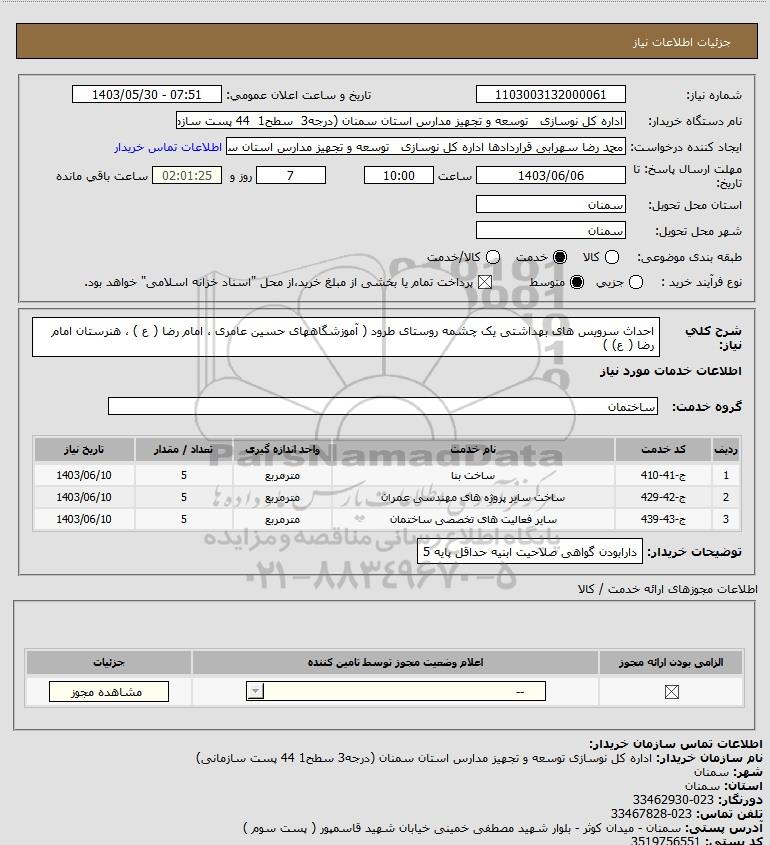Click the remaining time field 02:01:25
This screenshot has height=845, width=770.
(x=187, y=176)
